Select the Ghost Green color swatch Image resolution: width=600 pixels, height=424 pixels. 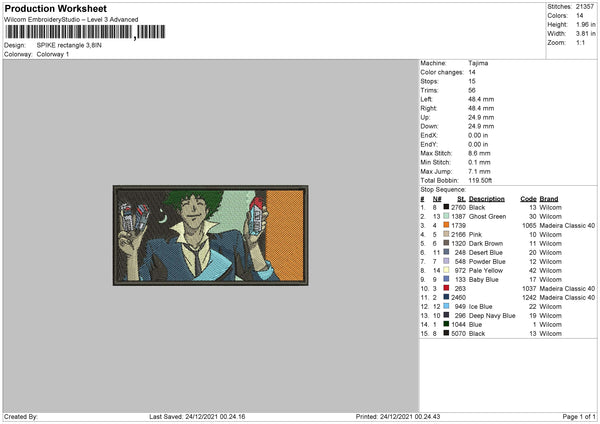[x=446, y=216]
